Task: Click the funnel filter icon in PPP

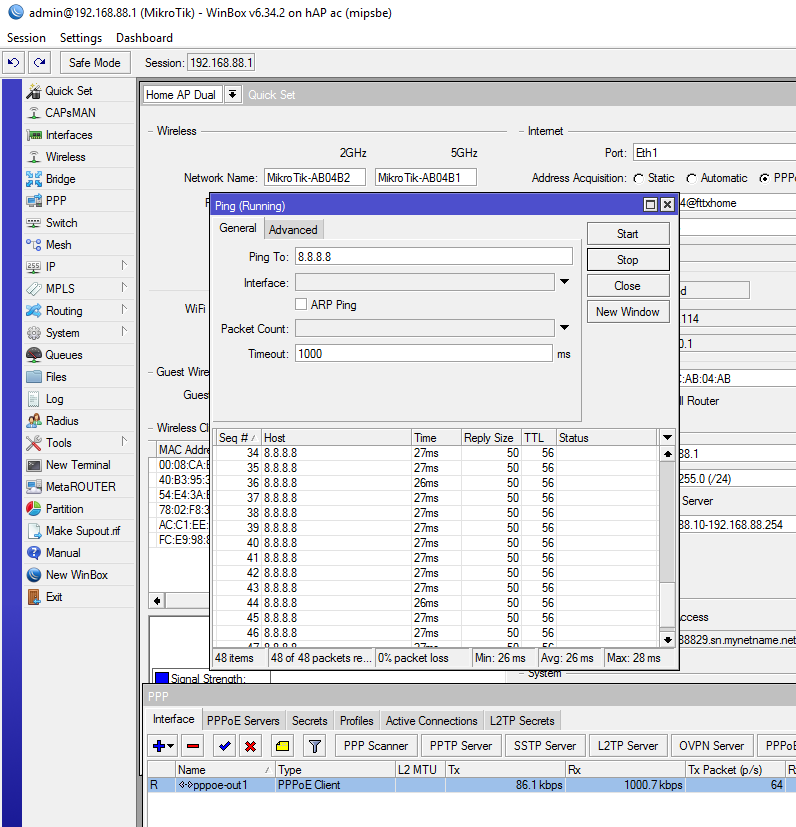Action: click(314, 745)
